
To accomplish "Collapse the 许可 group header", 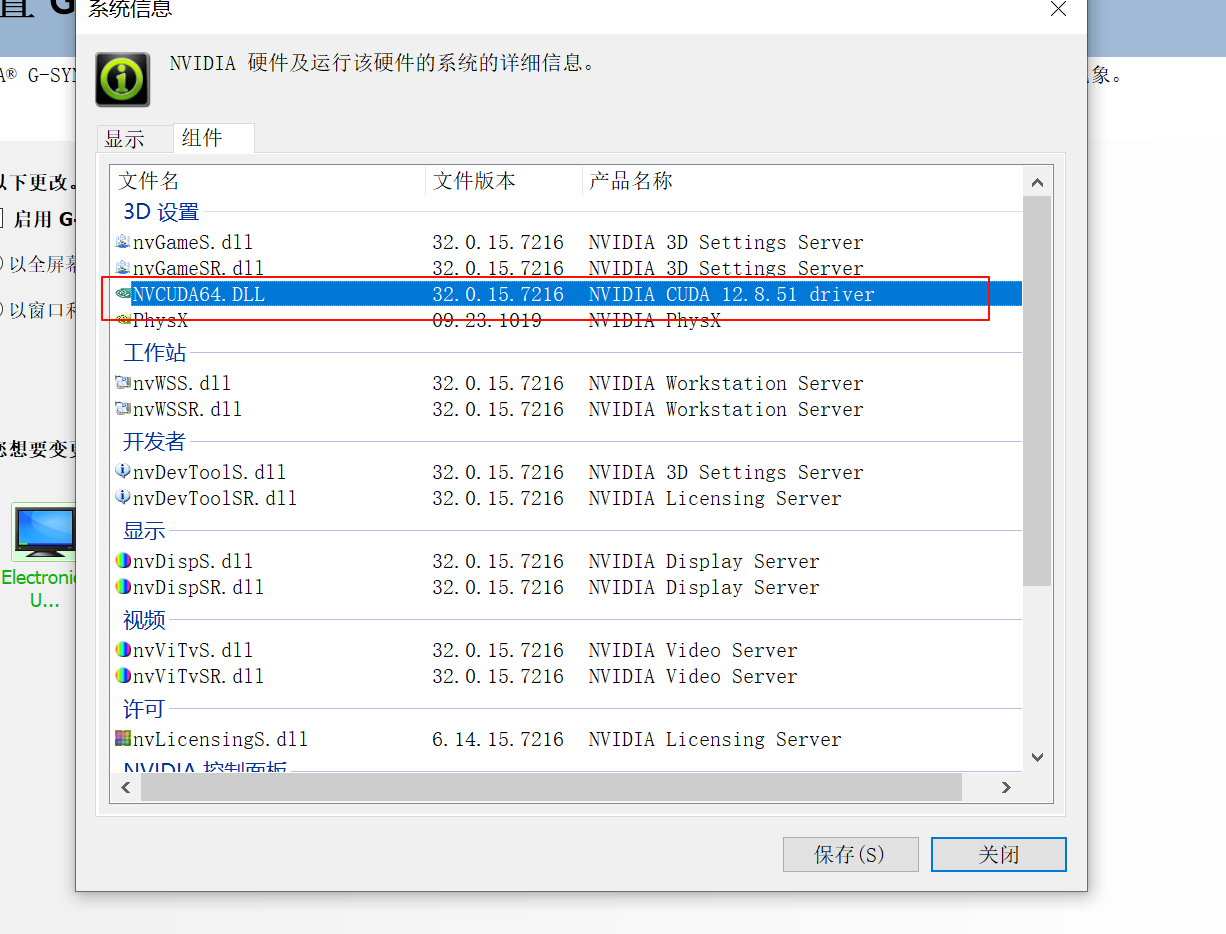I will tap(144, 709).
